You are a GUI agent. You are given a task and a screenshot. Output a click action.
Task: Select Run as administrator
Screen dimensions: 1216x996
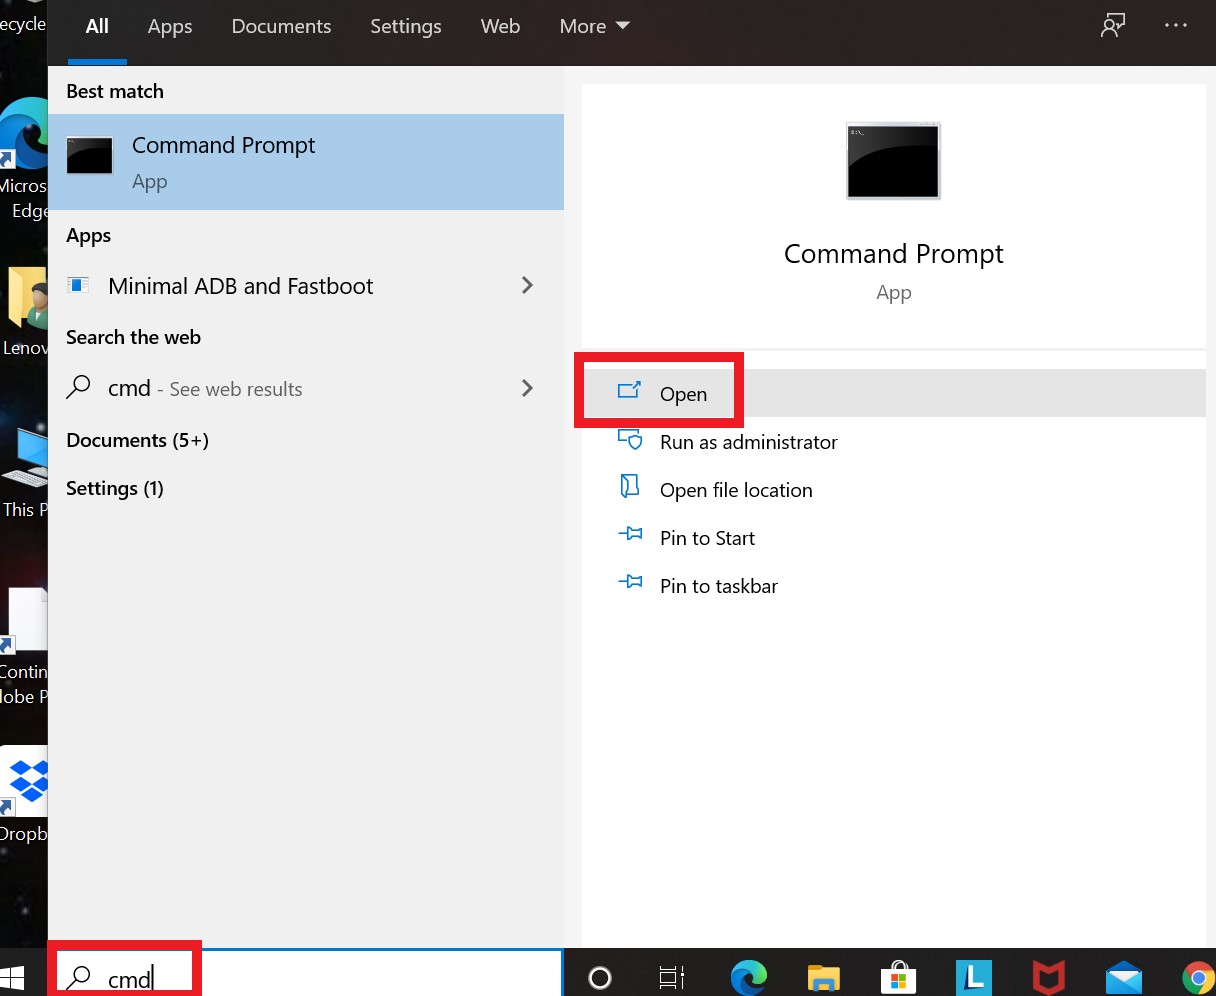click(748, 442)
